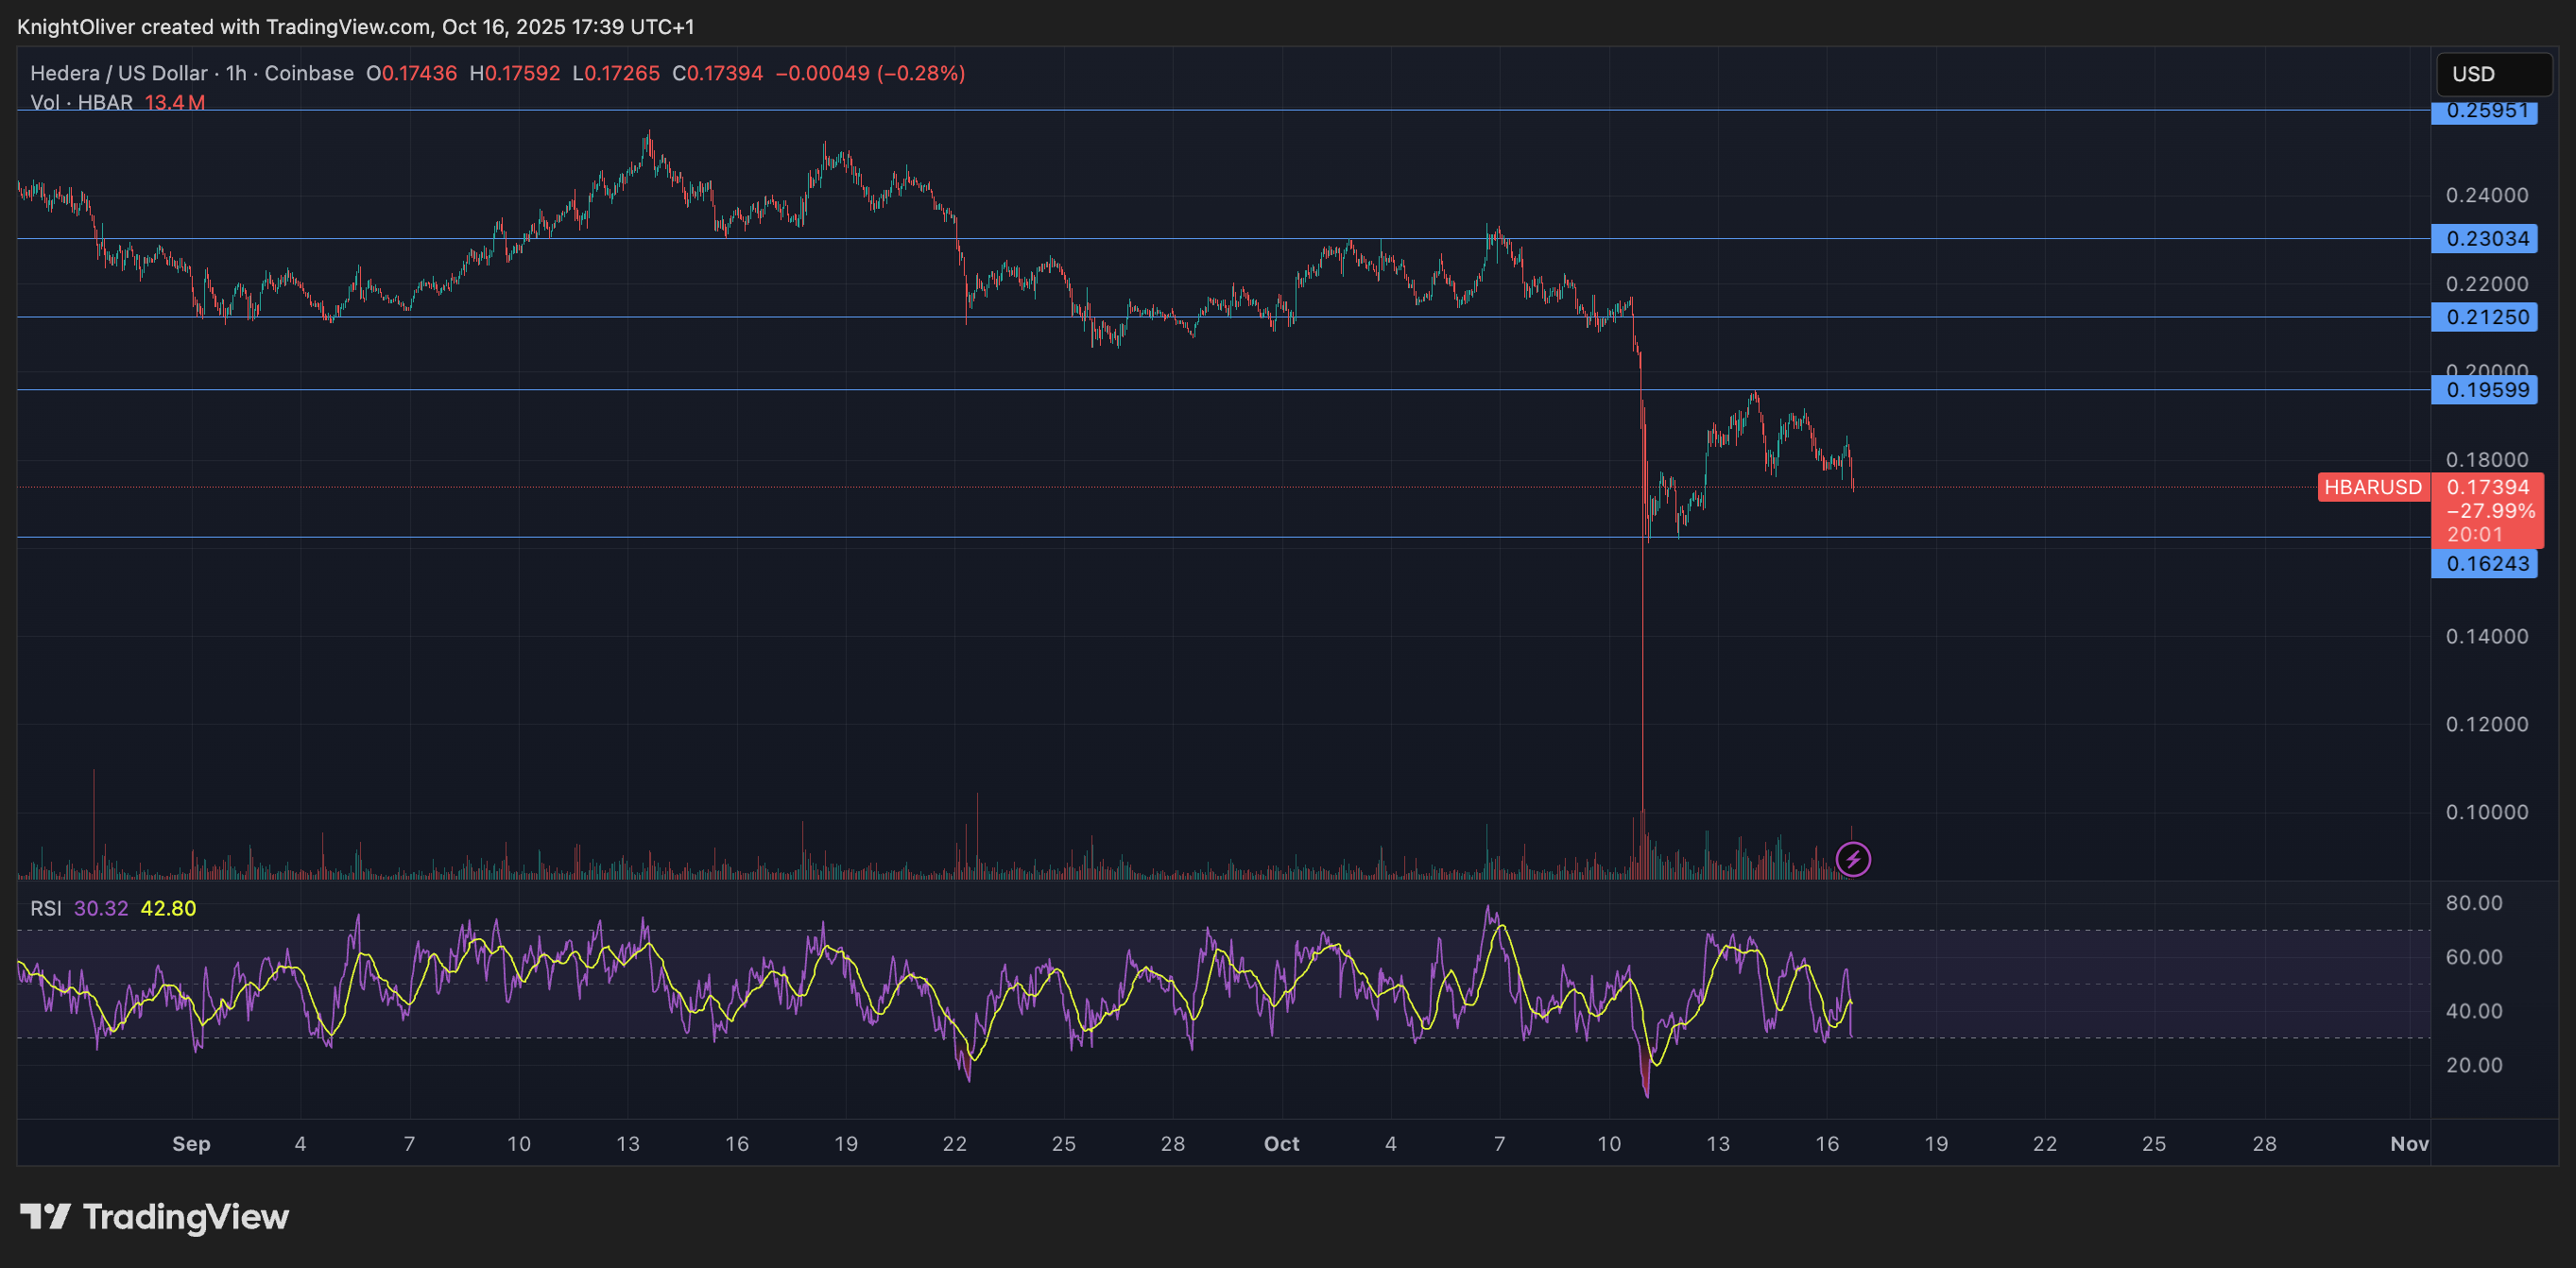2576x1268 pixels.
Task: Select the 0.23034 price level label
Action: [x=2484, y=239]
